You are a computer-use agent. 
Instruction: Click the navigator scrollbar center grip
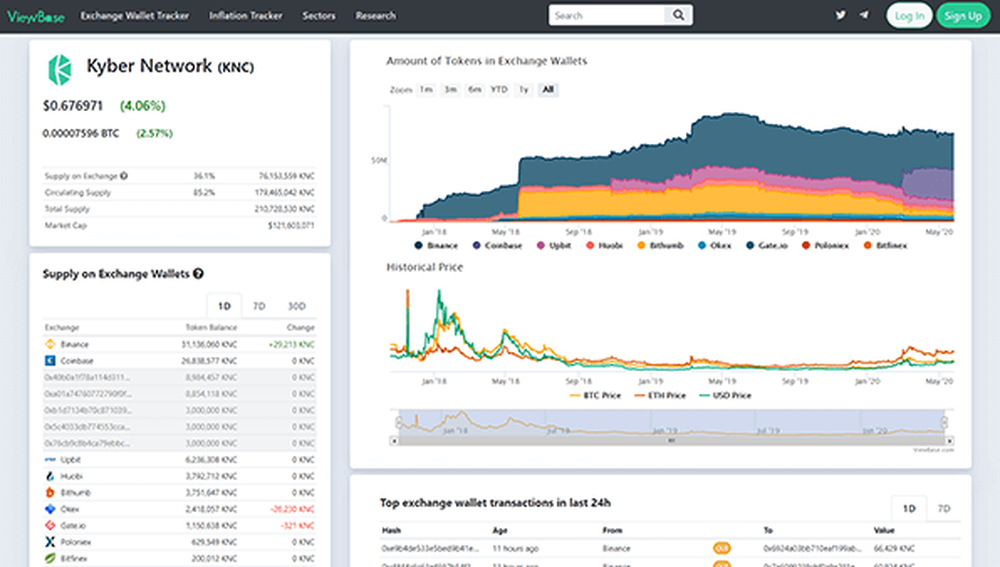(x=671, y=441)
